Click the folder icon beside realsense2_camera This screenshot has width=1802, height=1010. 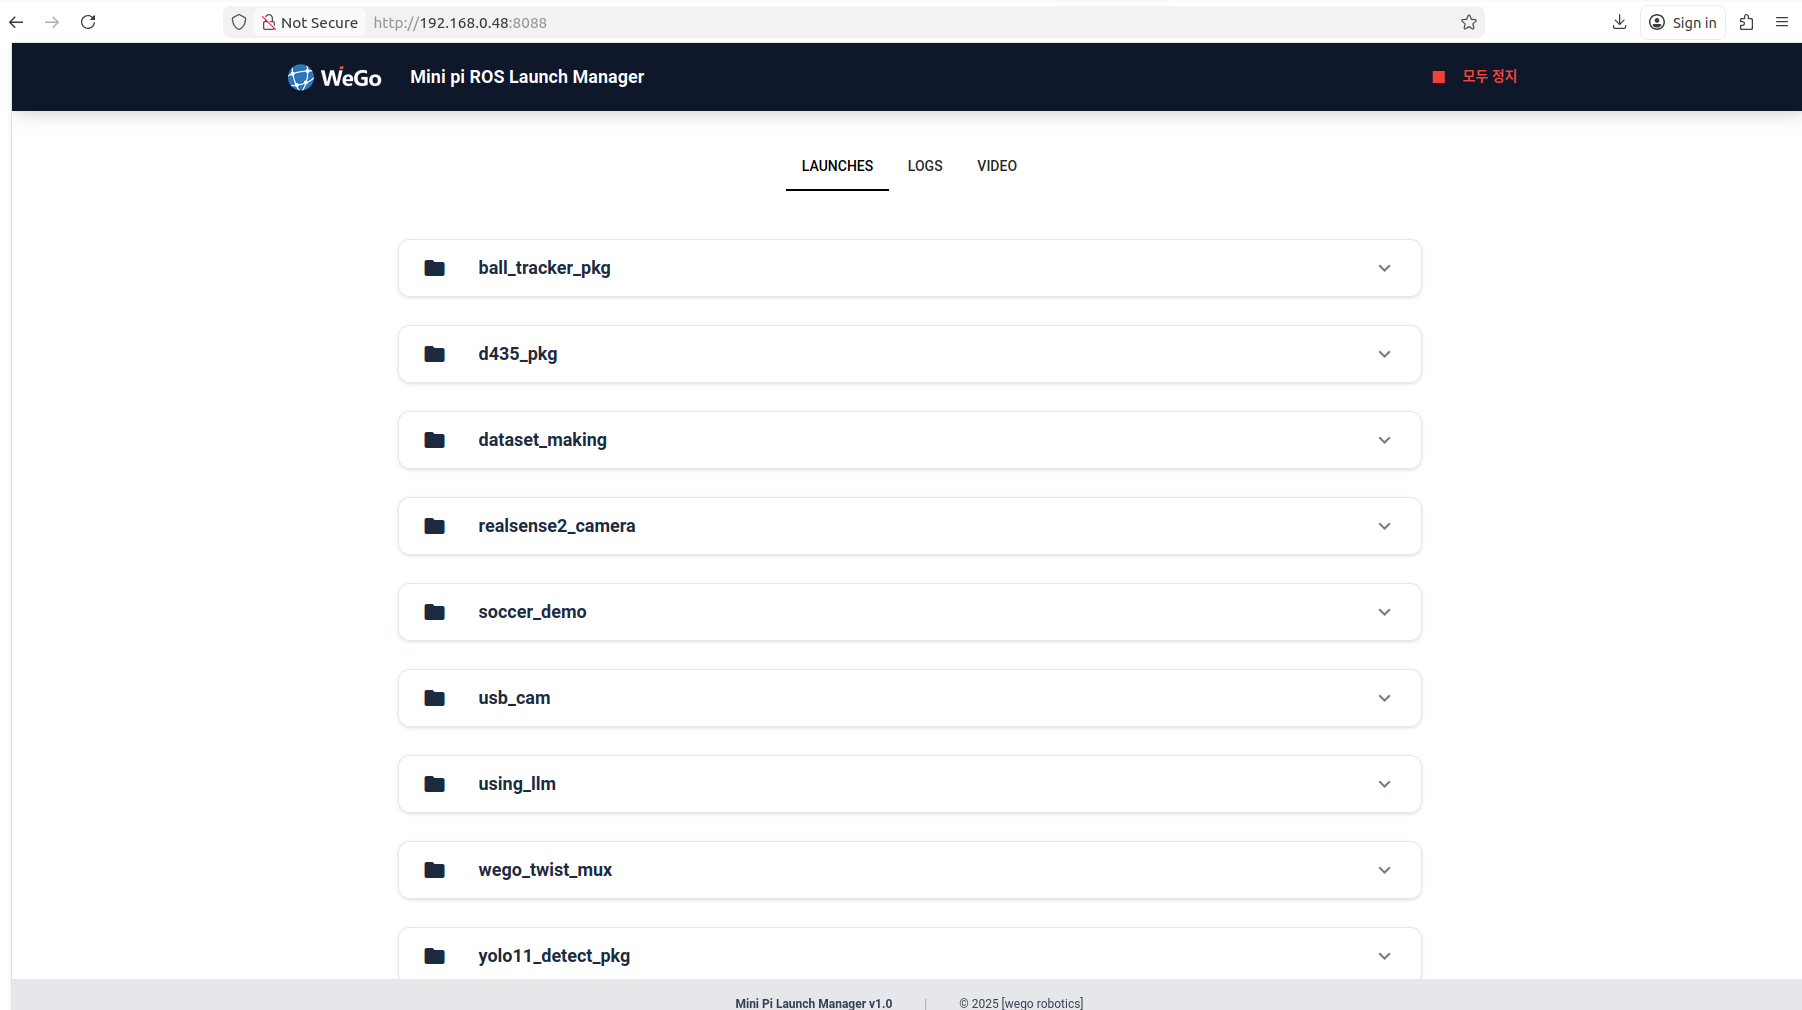[434, 526]
